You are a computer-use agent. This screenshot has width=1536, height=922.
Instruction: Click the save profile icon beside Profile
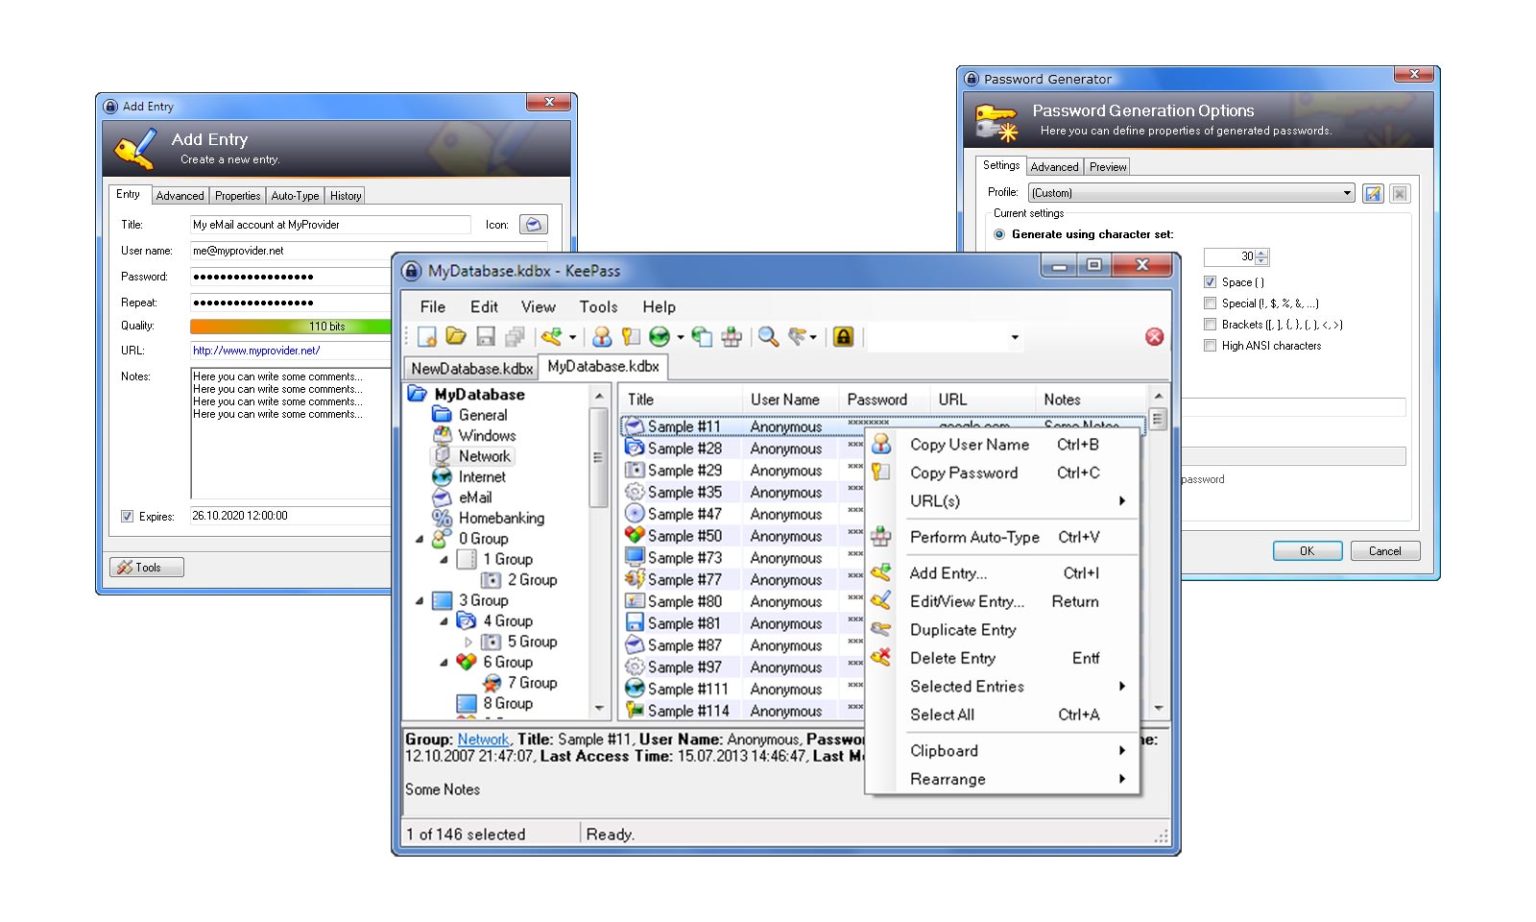coord(1373,193)
